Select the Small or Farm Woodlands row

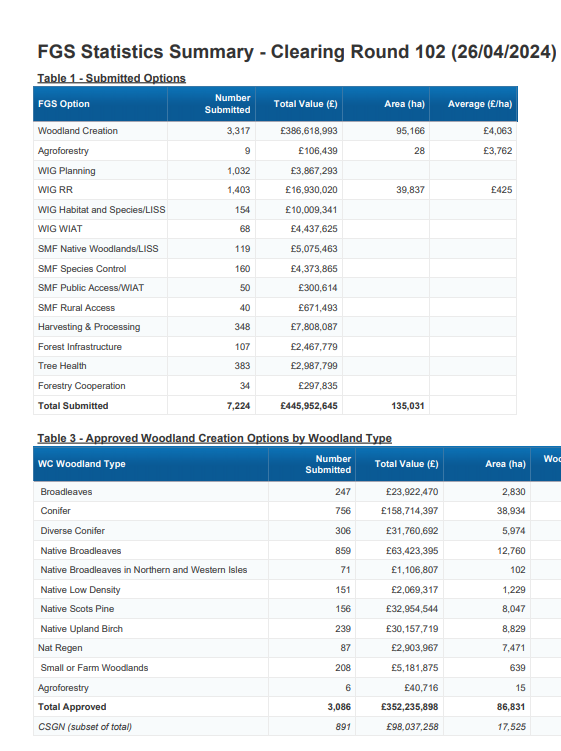coord(297,668)
